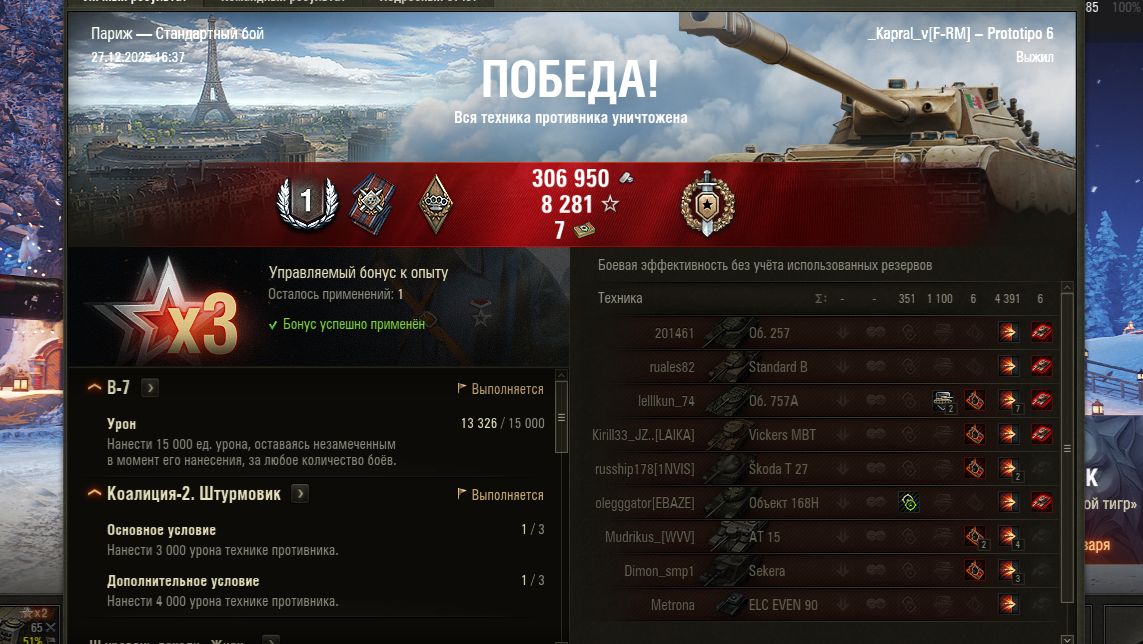Click the diamond-shaped brass knuckles medal
Image resolution: width=1143 pixels, height=644 pixels.
(x=436, y=204)
